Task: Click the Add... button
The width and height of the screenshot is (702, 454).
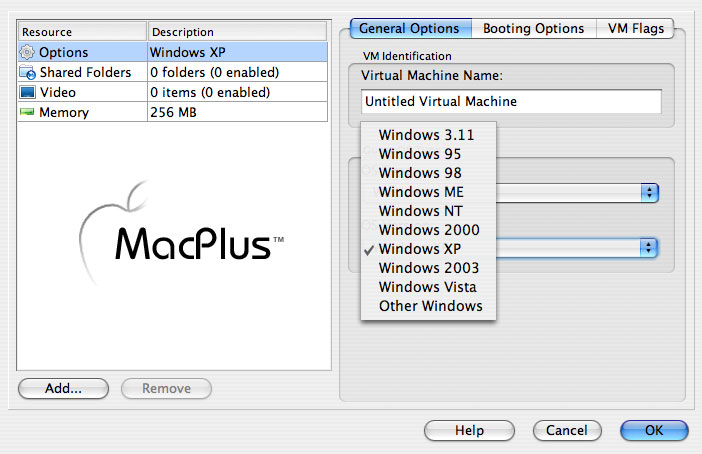Action: [x=64, y=388]
